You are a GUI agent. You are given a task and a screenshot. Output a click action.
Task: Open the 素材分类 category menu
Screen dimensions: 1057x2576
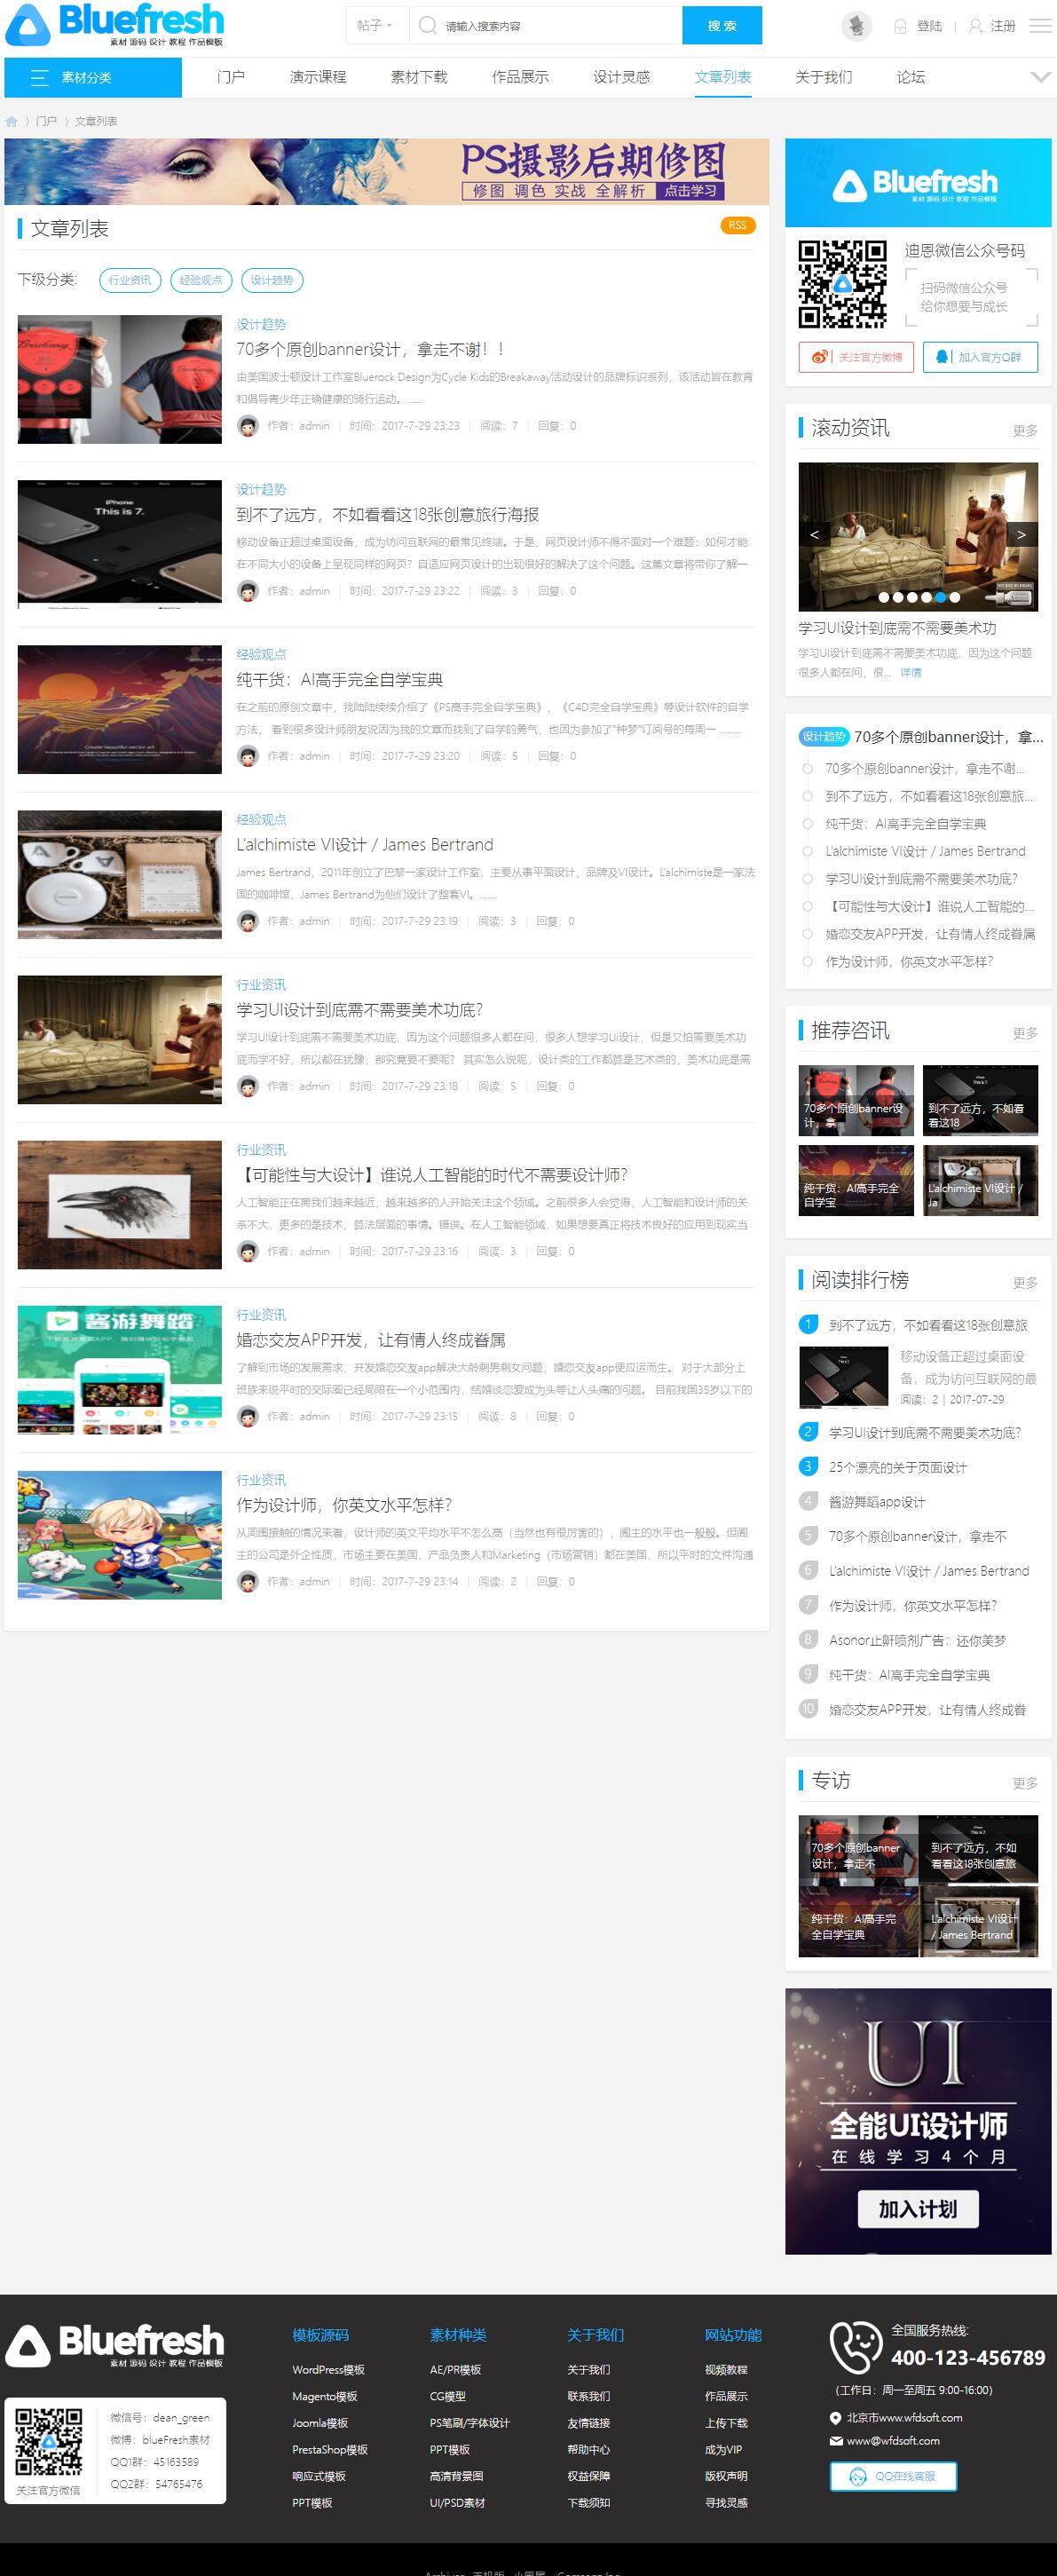(93, 78)
